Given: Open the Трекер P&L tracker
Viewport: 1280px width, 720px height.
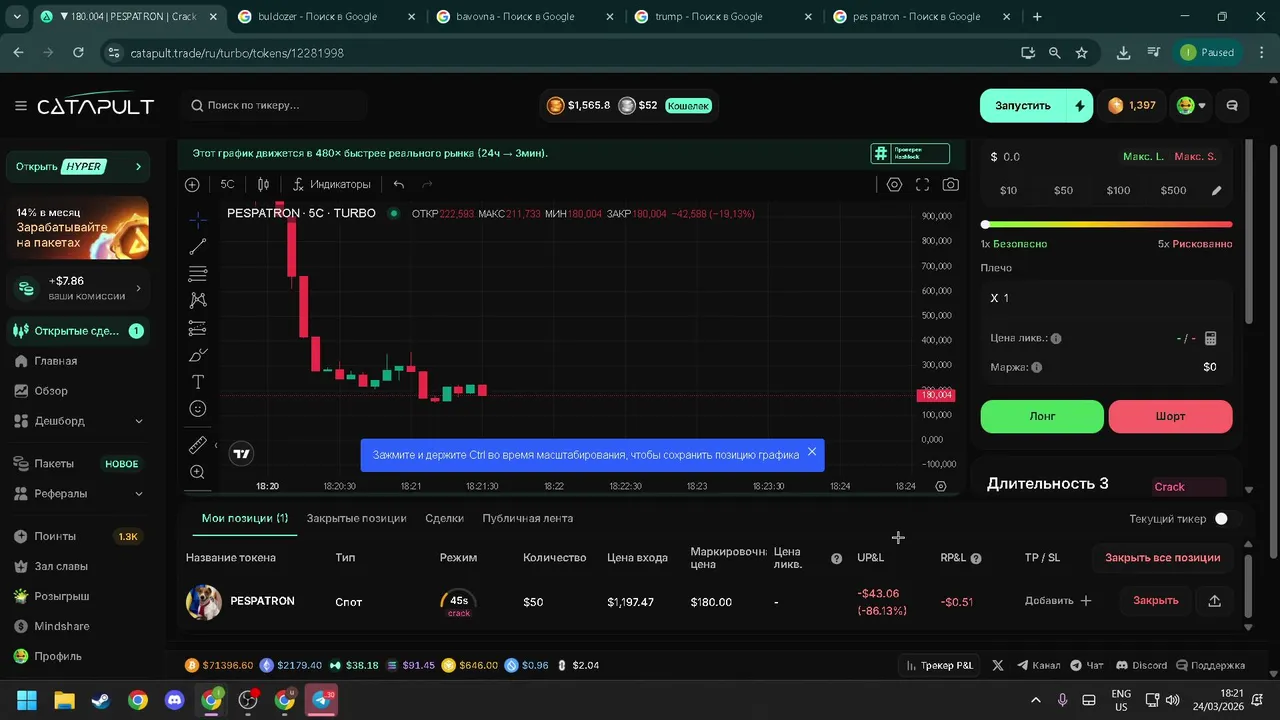Looking at the screenshot, I should click(x=939, y=665).
